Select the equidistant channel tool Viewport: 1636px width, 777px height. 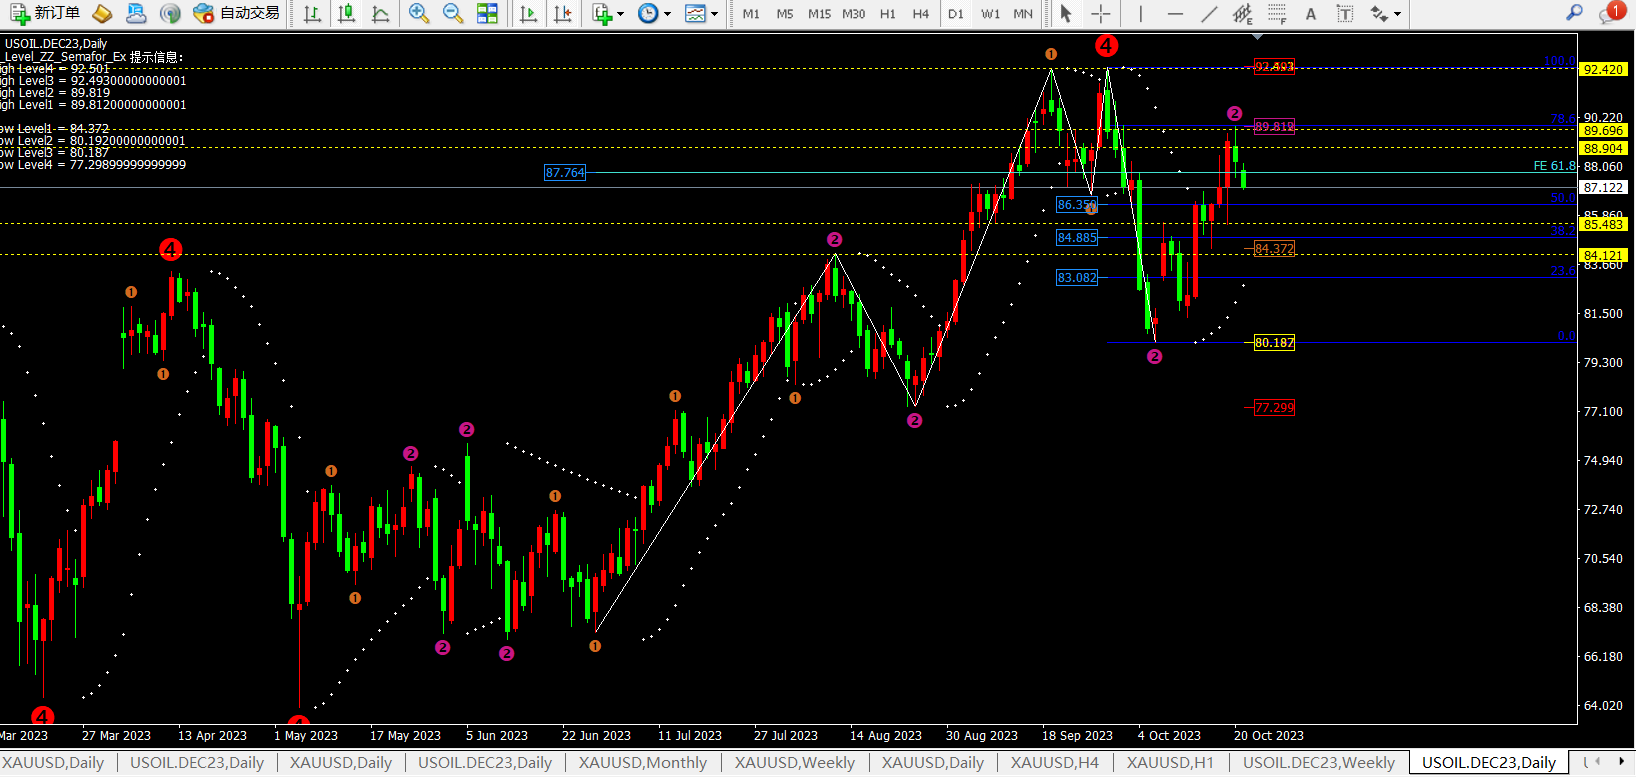tap(1242, 13)
